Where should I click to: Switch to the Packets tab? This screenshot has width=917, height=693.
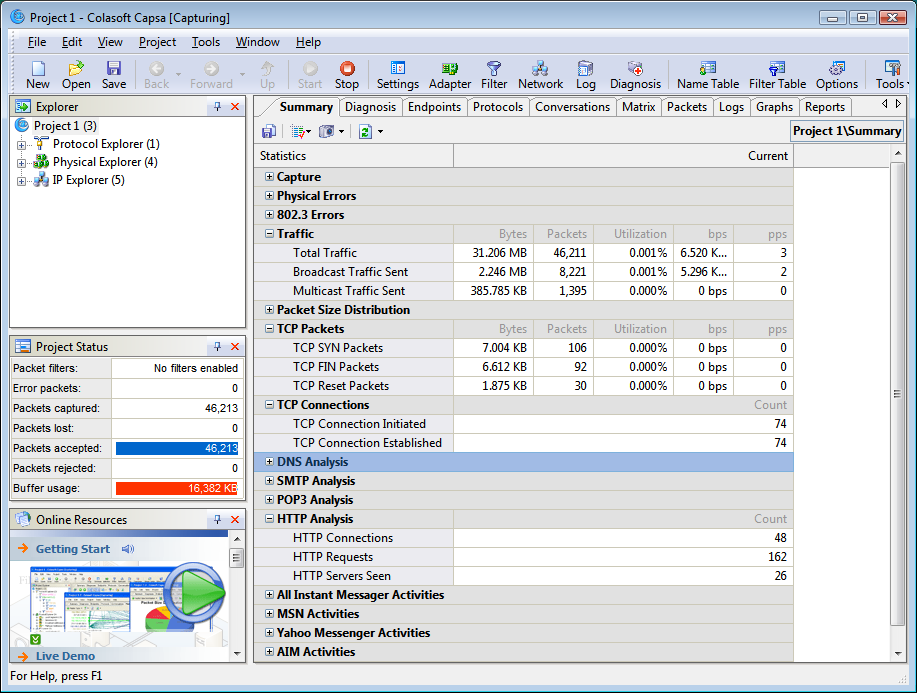click(687, 107)
